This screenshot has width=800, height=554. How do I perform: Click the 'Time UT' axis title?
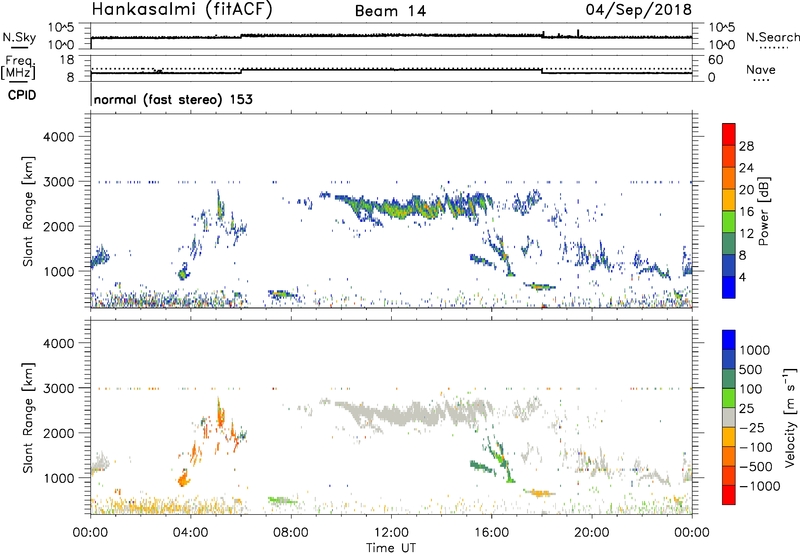click(391, 548)
